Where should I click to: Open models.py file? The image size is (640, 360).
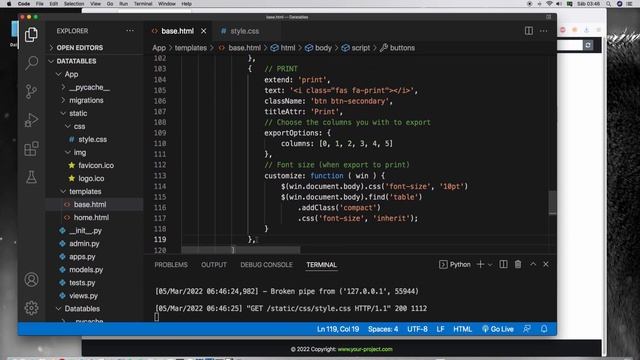coord(86,270)
